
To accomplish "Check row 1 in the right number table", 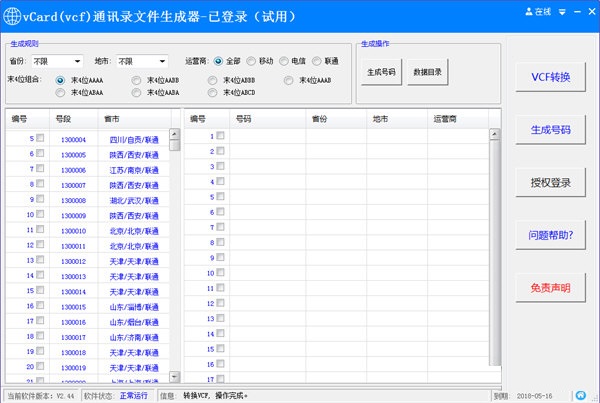I will coord(220,135).
